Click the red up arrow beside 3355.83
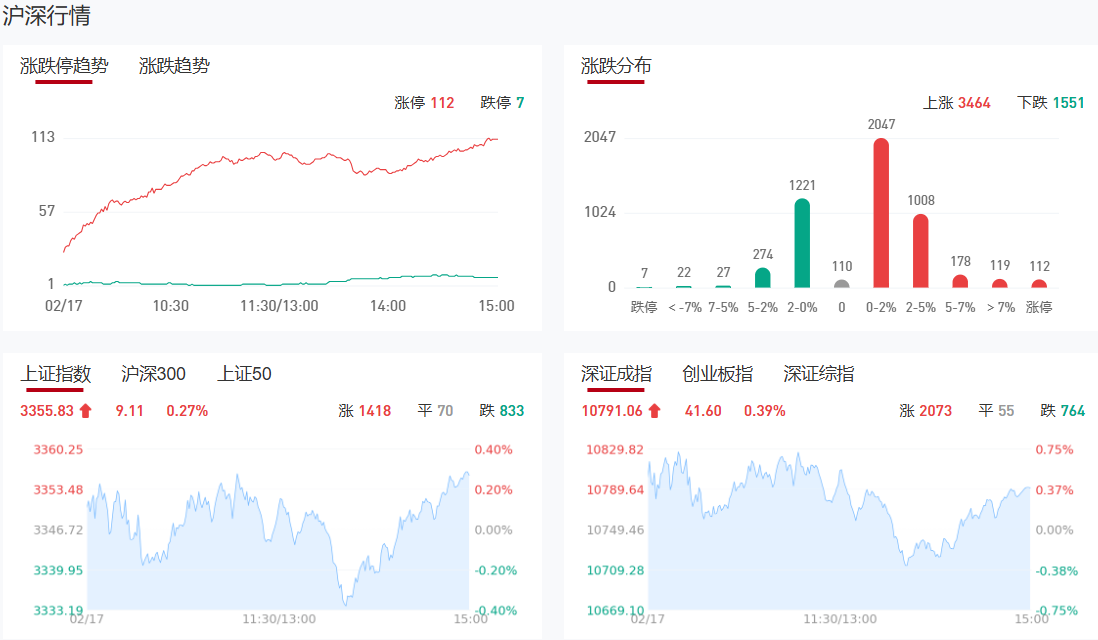The image size is (1098, 640). (85, 410)
